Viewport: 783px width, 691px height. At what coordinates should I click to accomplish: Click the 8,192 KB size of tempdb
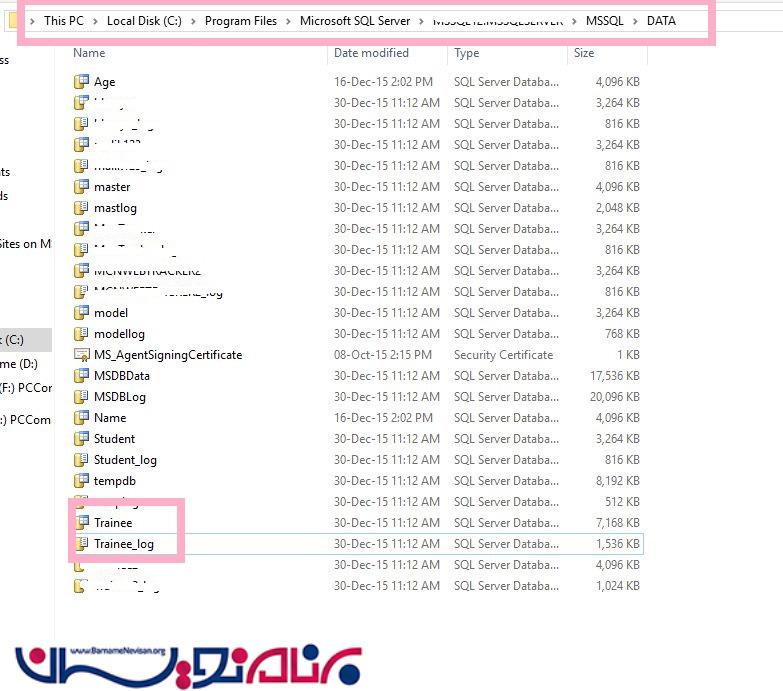point(618,480)
